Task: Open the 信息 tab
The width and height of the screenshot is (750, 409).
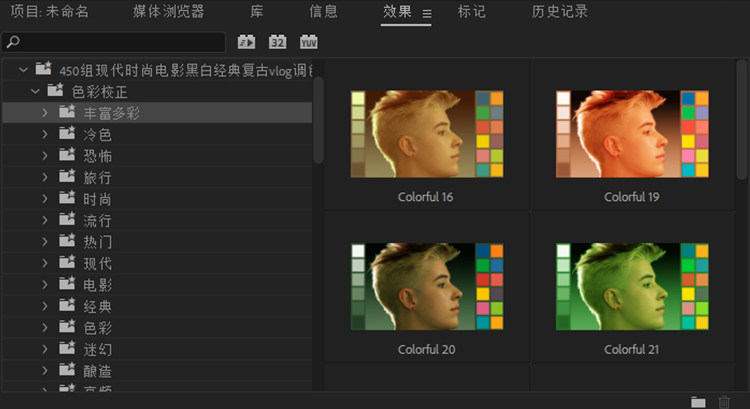Action: (323, 11)
